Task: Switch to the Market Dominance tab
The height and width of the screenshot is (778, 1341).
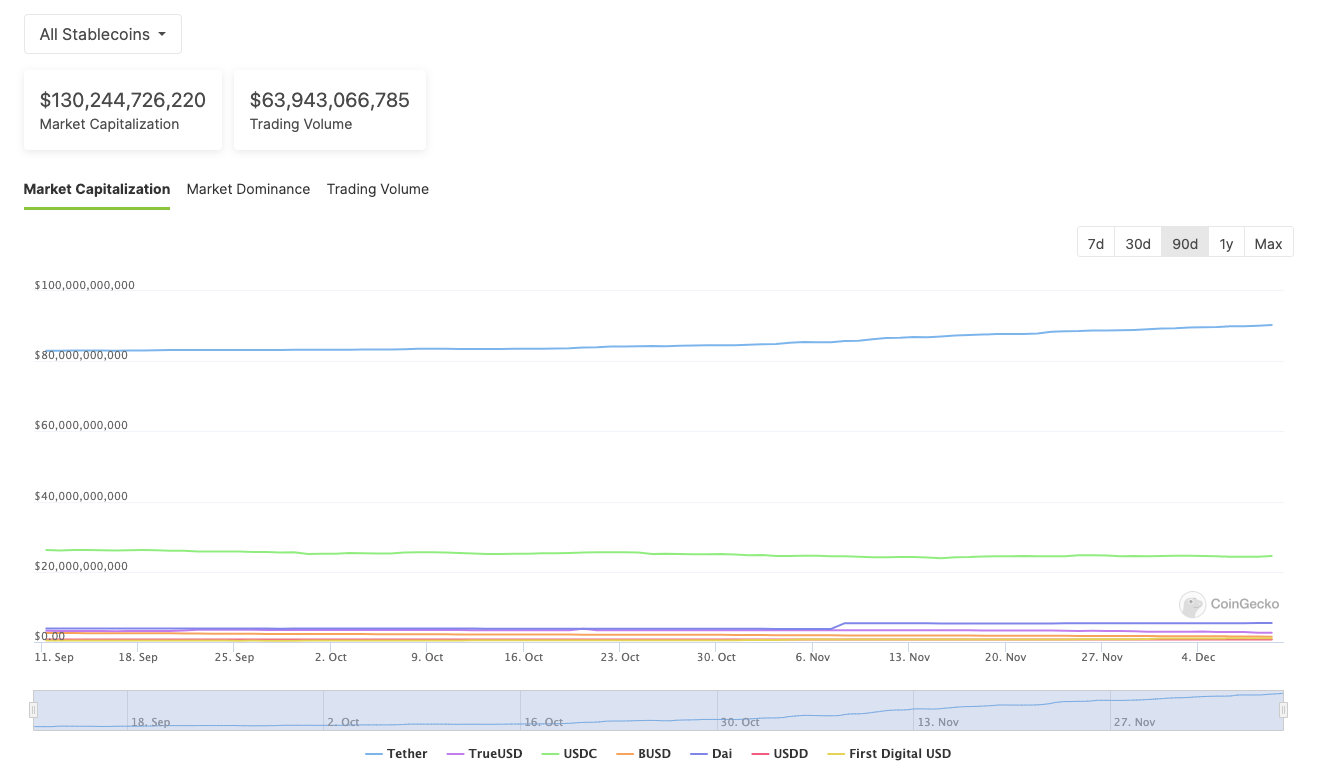Action: (x=248, y=189)
